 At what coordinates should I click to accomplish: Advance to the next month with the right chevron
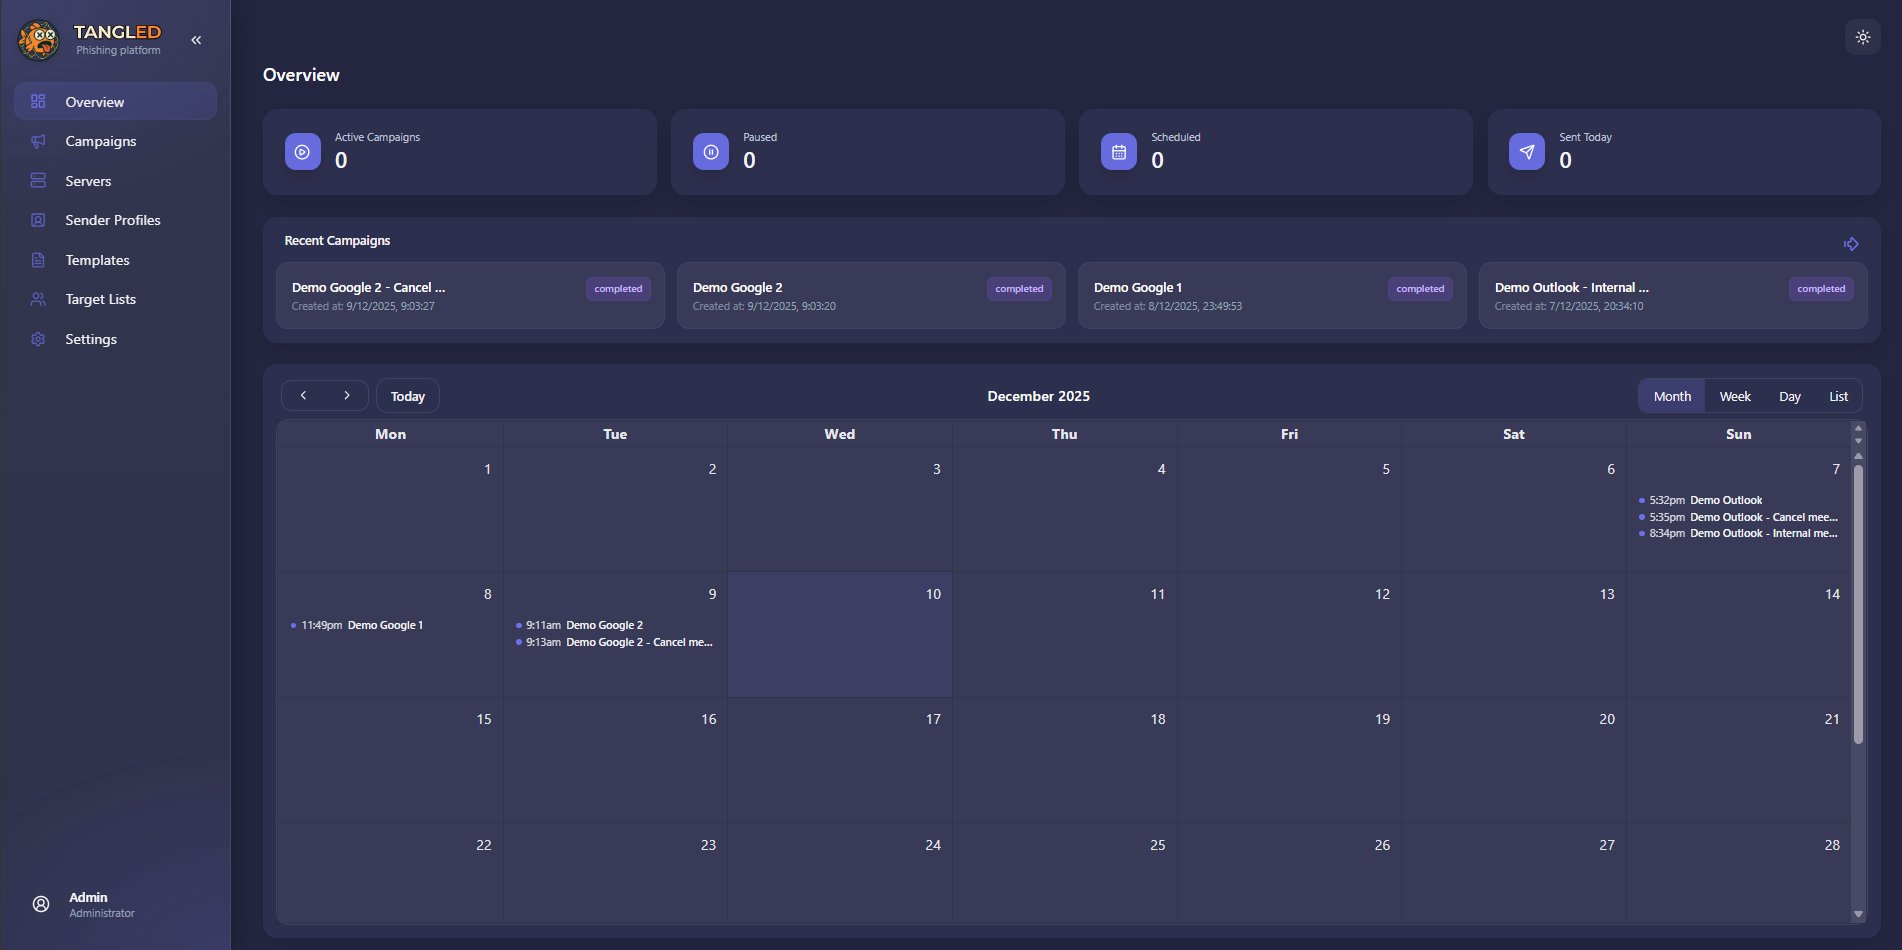tap(347, 395)
